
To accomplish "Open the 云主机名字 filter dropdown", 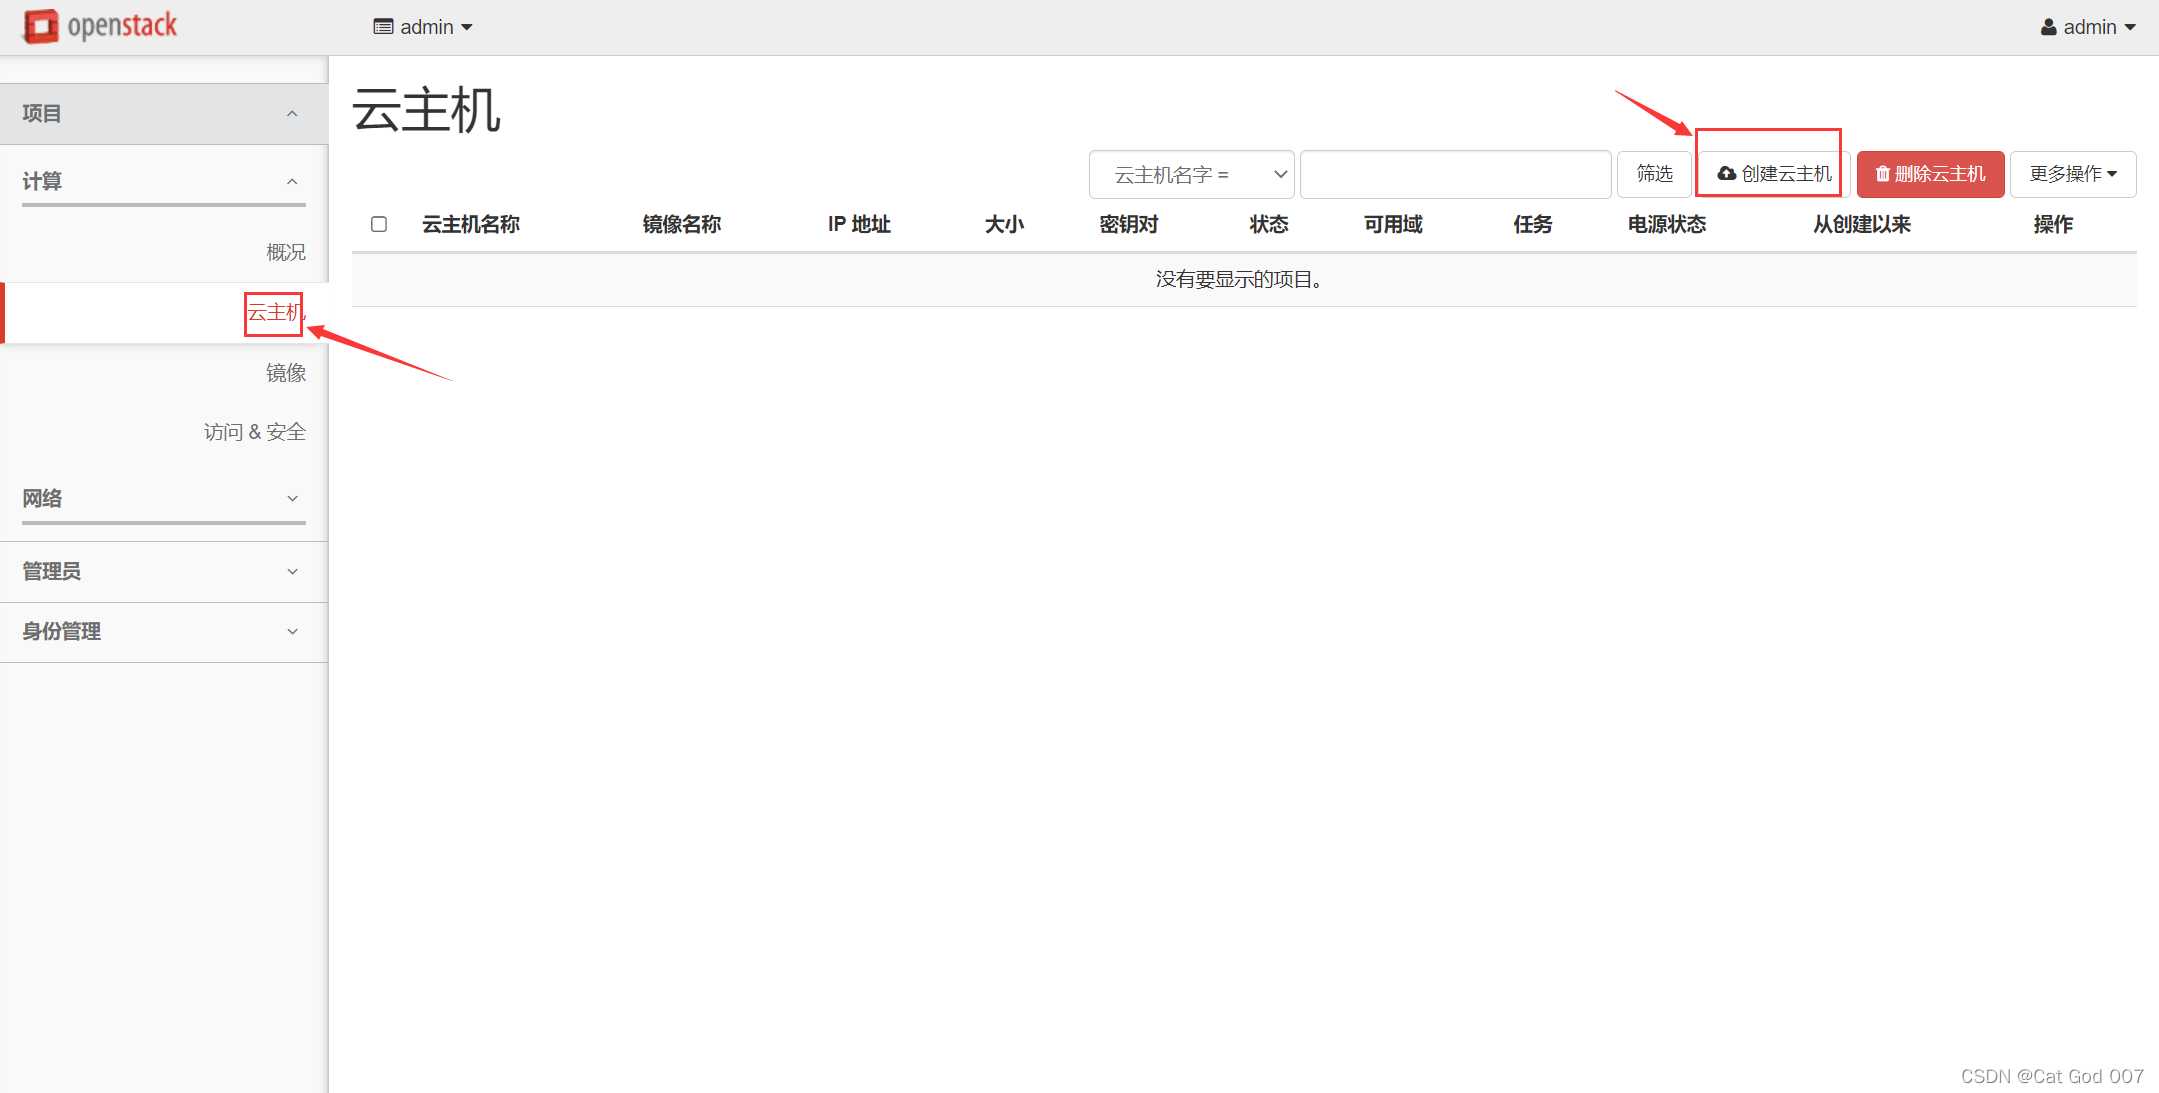I will click(x=1191, y=175).
